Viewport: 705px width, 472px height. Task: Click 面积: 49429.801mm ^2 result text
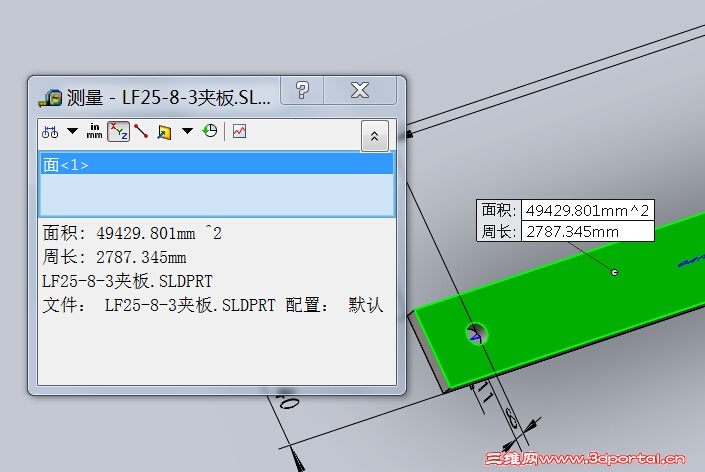point(132,233)
